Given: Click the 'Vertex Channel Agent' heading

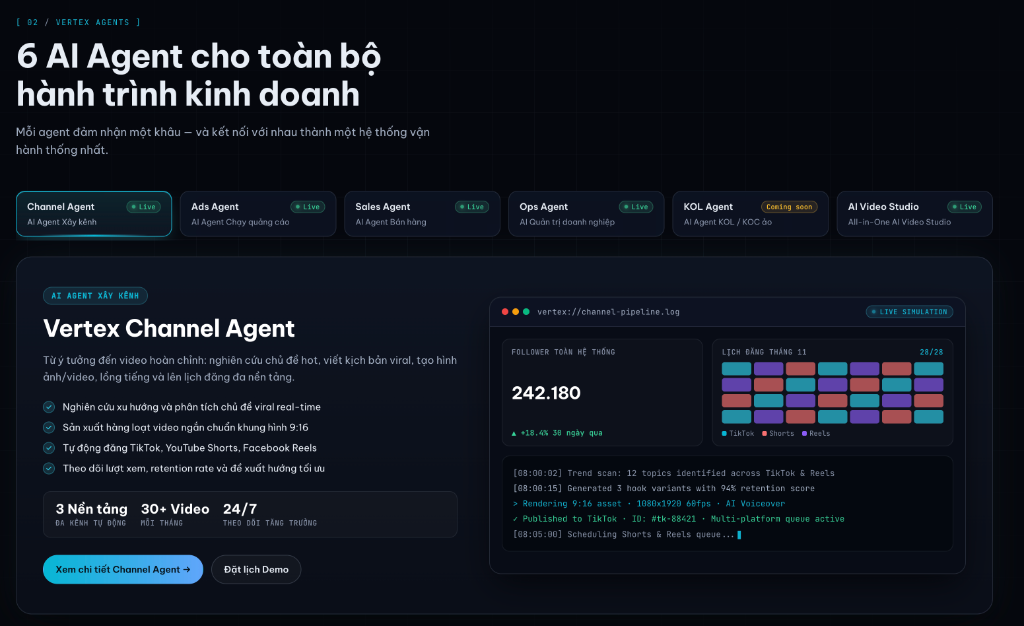Looking at the screenshot, I should (x=169, y=328).
